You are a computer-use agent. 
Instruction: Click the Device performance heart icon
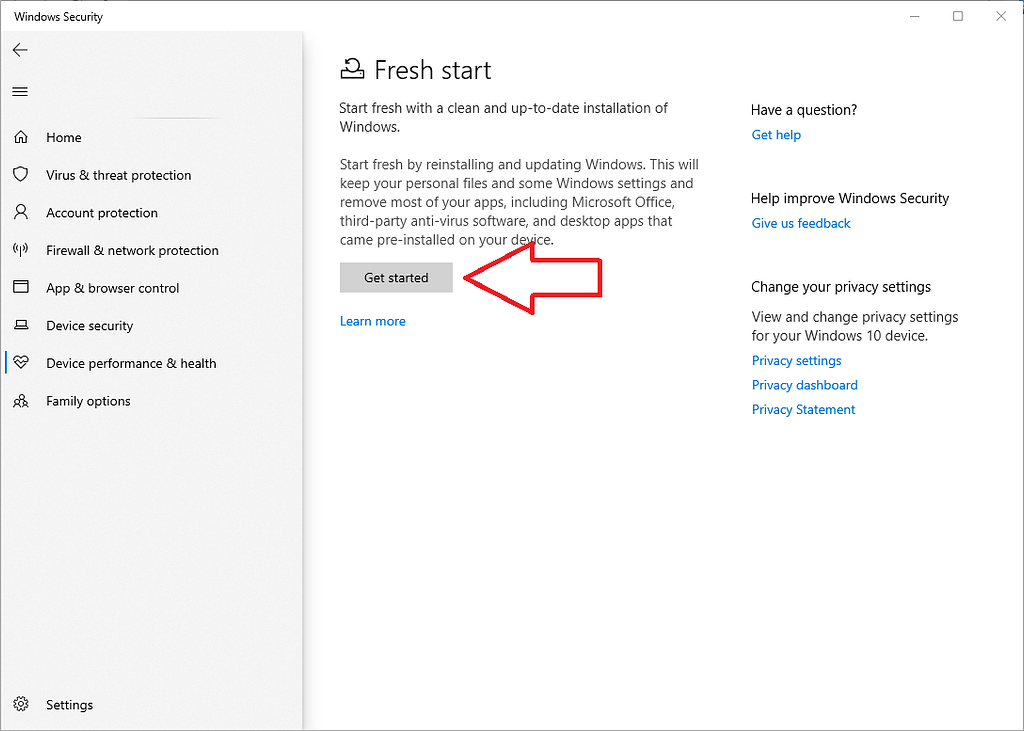[x=21, y=362]
